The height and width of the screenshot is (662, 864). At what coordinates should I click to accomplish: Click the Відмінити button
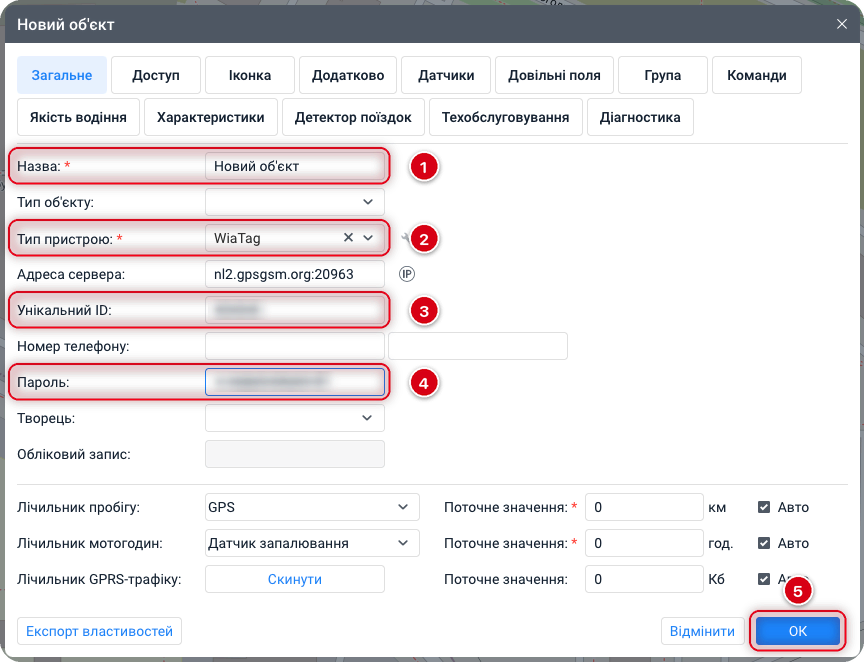(703, 631)
